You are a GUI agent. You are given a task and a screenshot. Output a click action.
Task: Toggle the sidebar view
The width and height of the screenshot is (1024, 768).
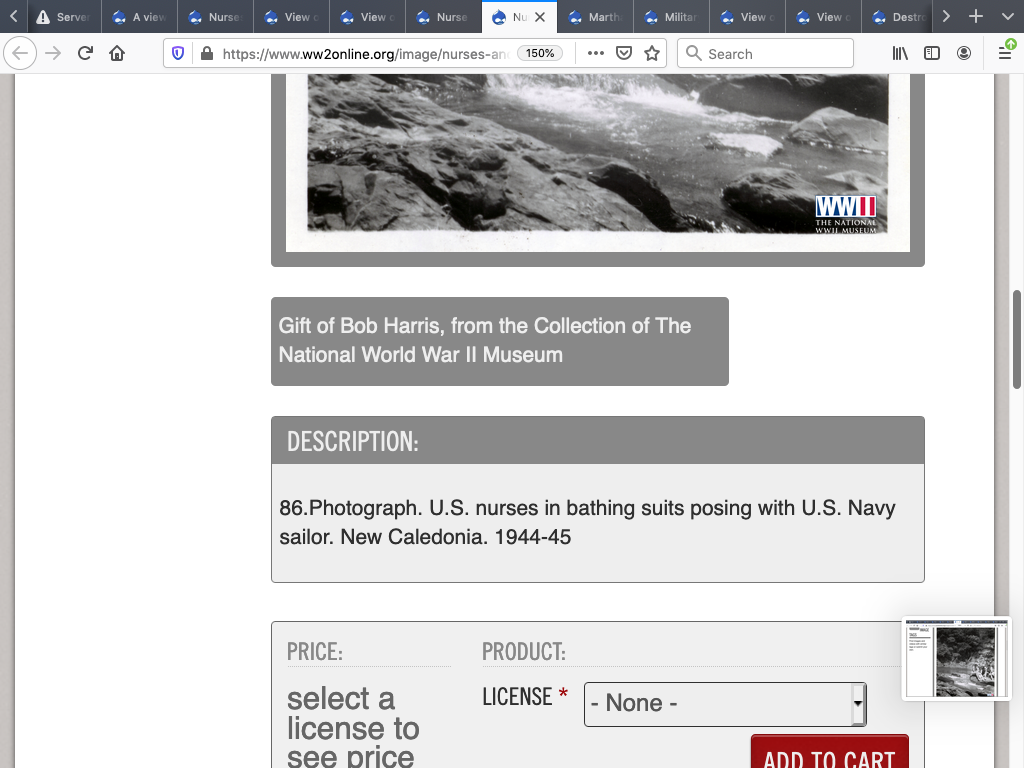(x=932, y=54)
